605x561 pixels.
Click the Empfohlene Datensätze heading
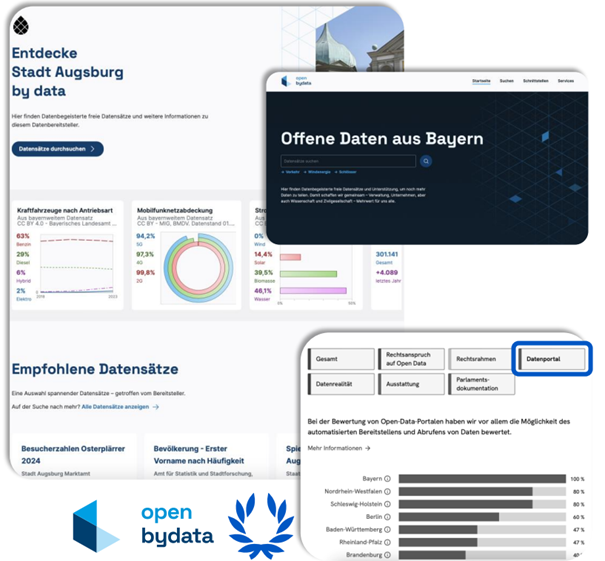(x=95, y=369)
